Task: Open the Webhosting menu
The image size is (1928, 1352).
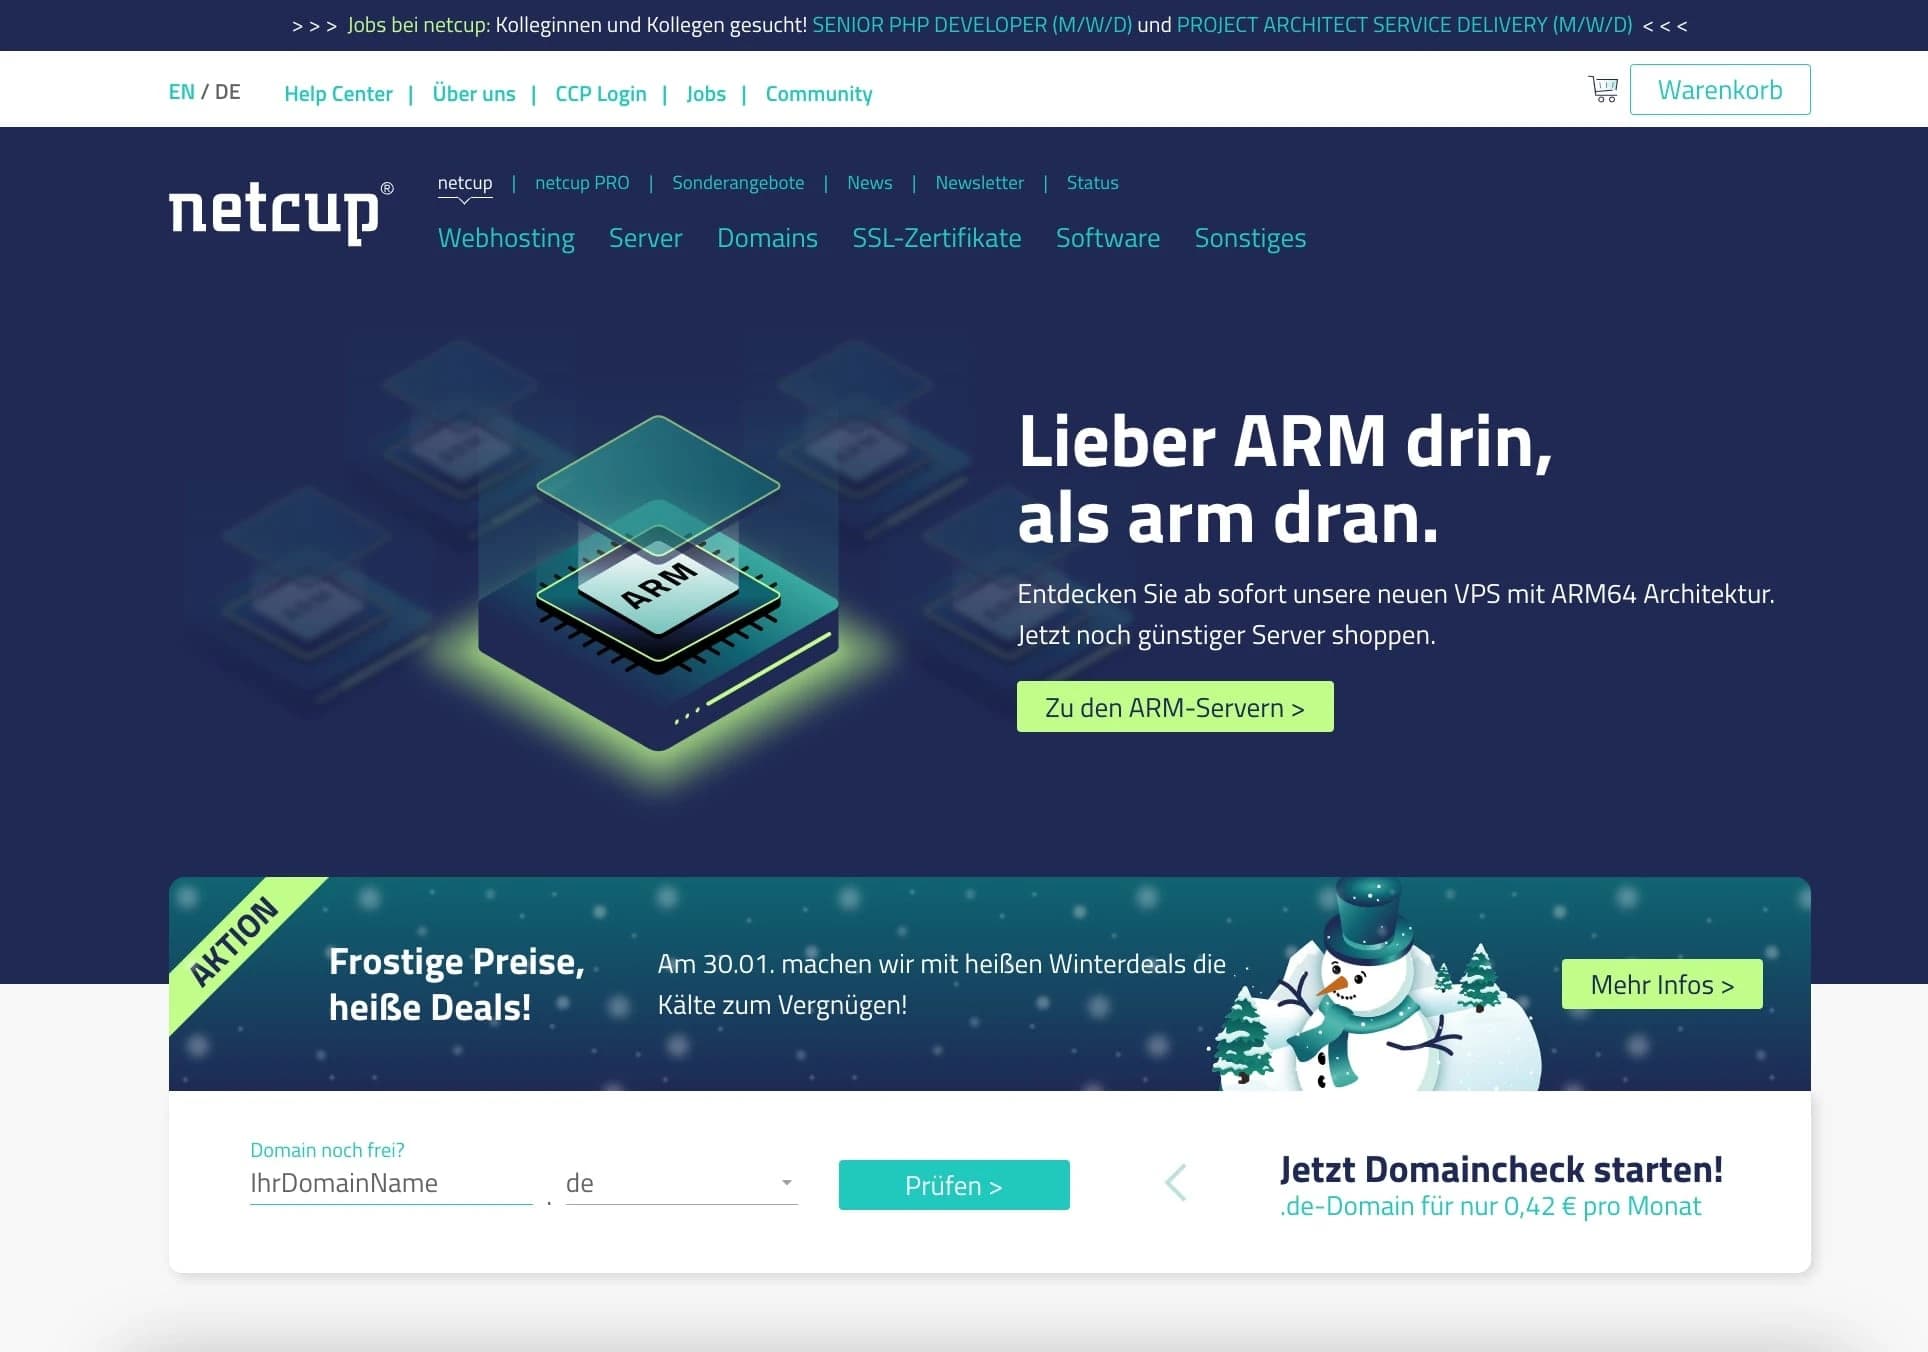Action: tap(506, 238)
